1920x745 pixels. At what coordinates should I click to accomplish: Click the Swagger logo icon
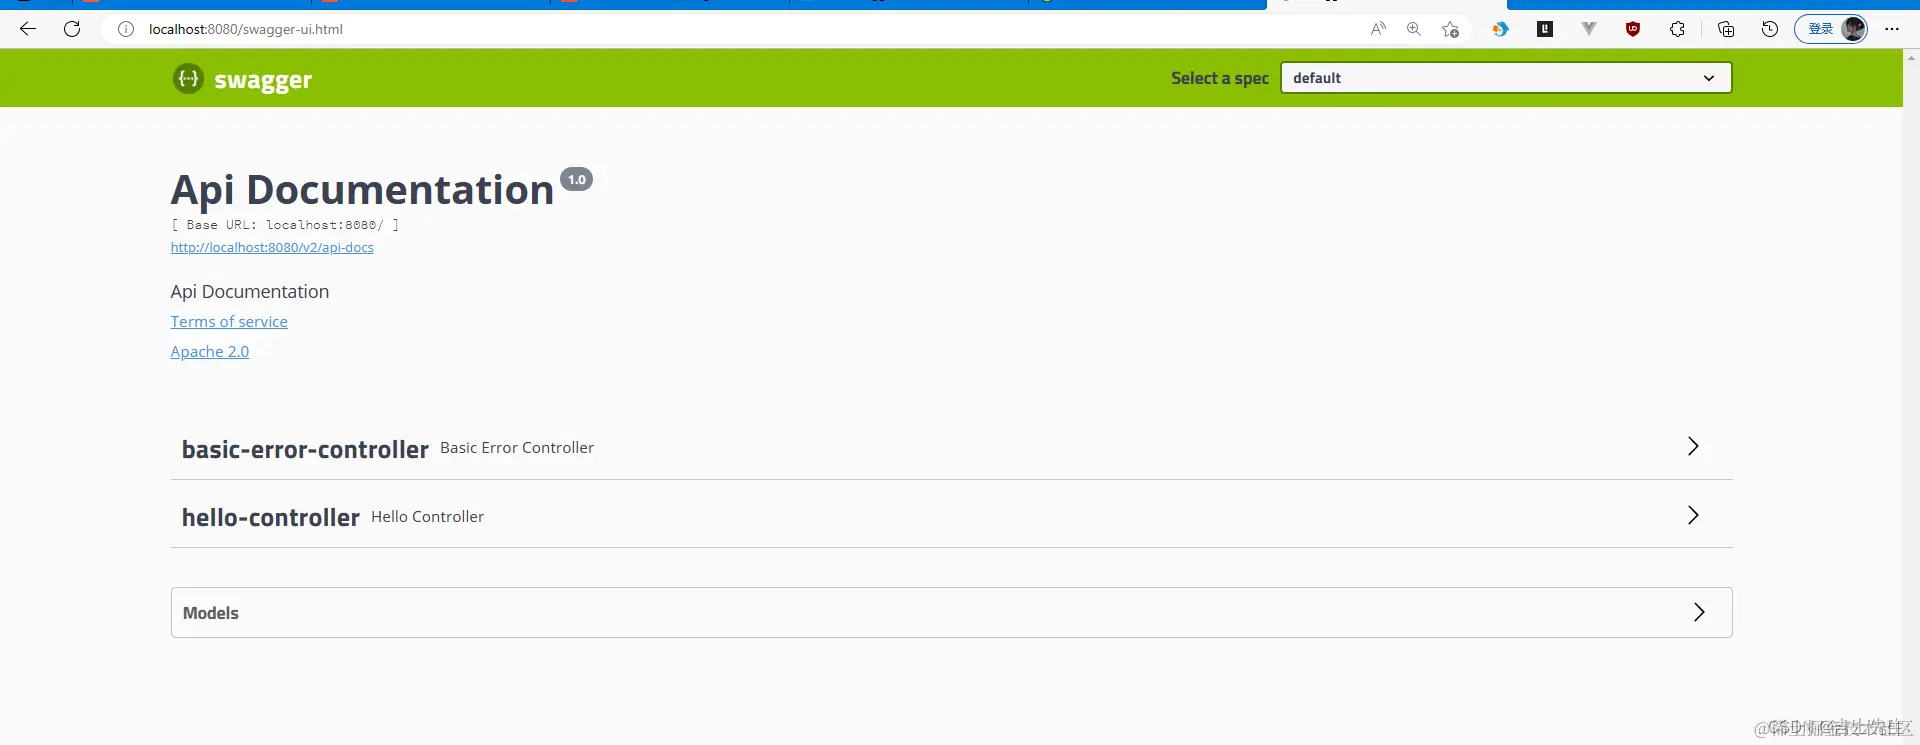pos(188,78)
